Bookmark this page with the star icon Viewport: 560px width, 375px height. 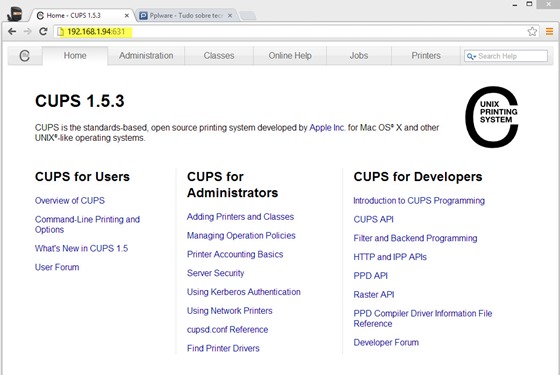click(532, 31)
